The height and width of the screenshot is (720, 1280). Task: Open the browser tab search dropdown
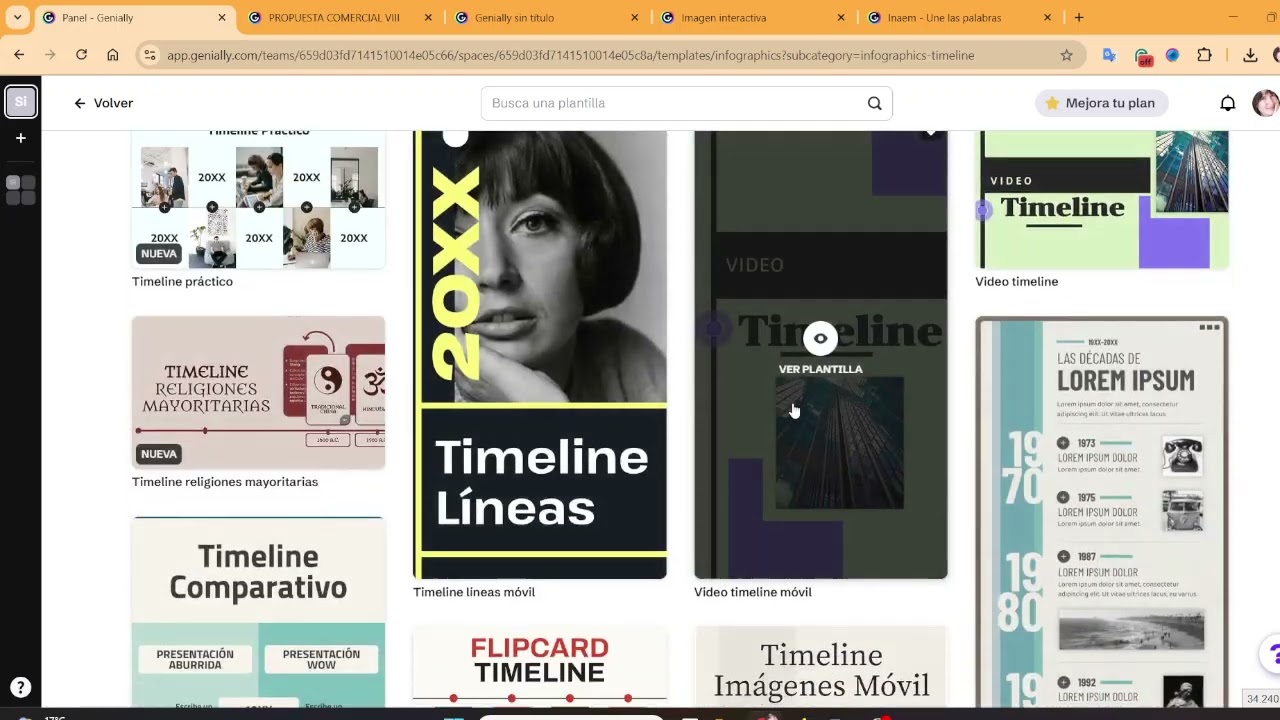point(17,17)
